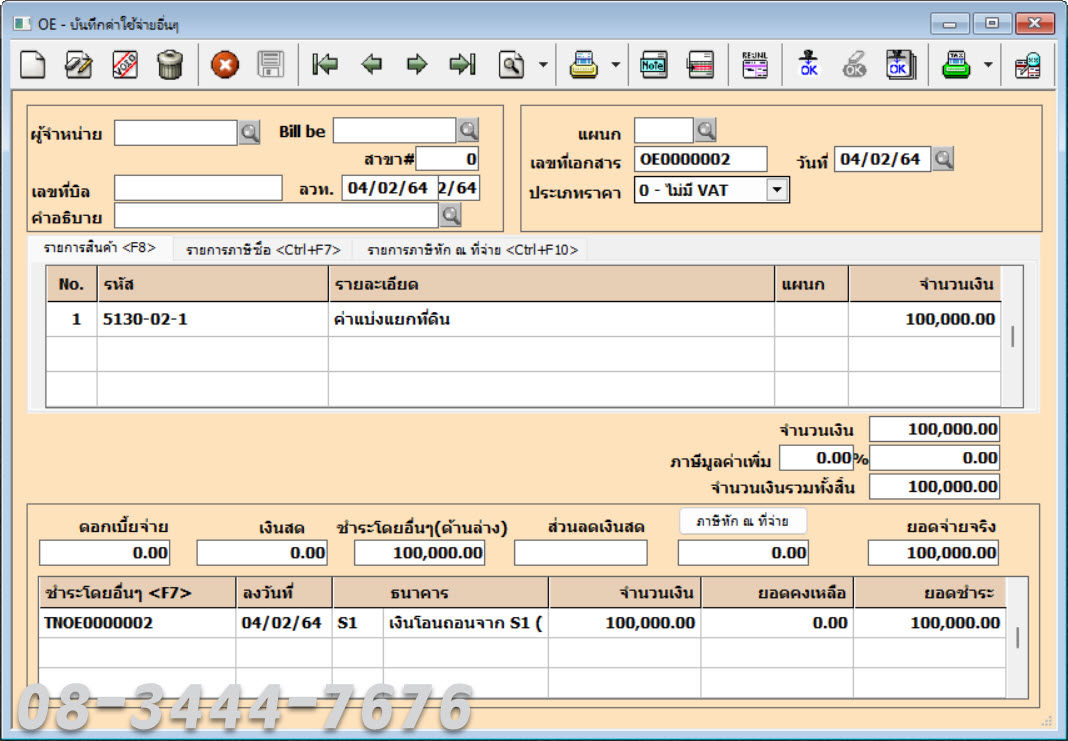The image size is (1068, 741).
Task: Click the ลวท. date field
Action: pos(390,188)
